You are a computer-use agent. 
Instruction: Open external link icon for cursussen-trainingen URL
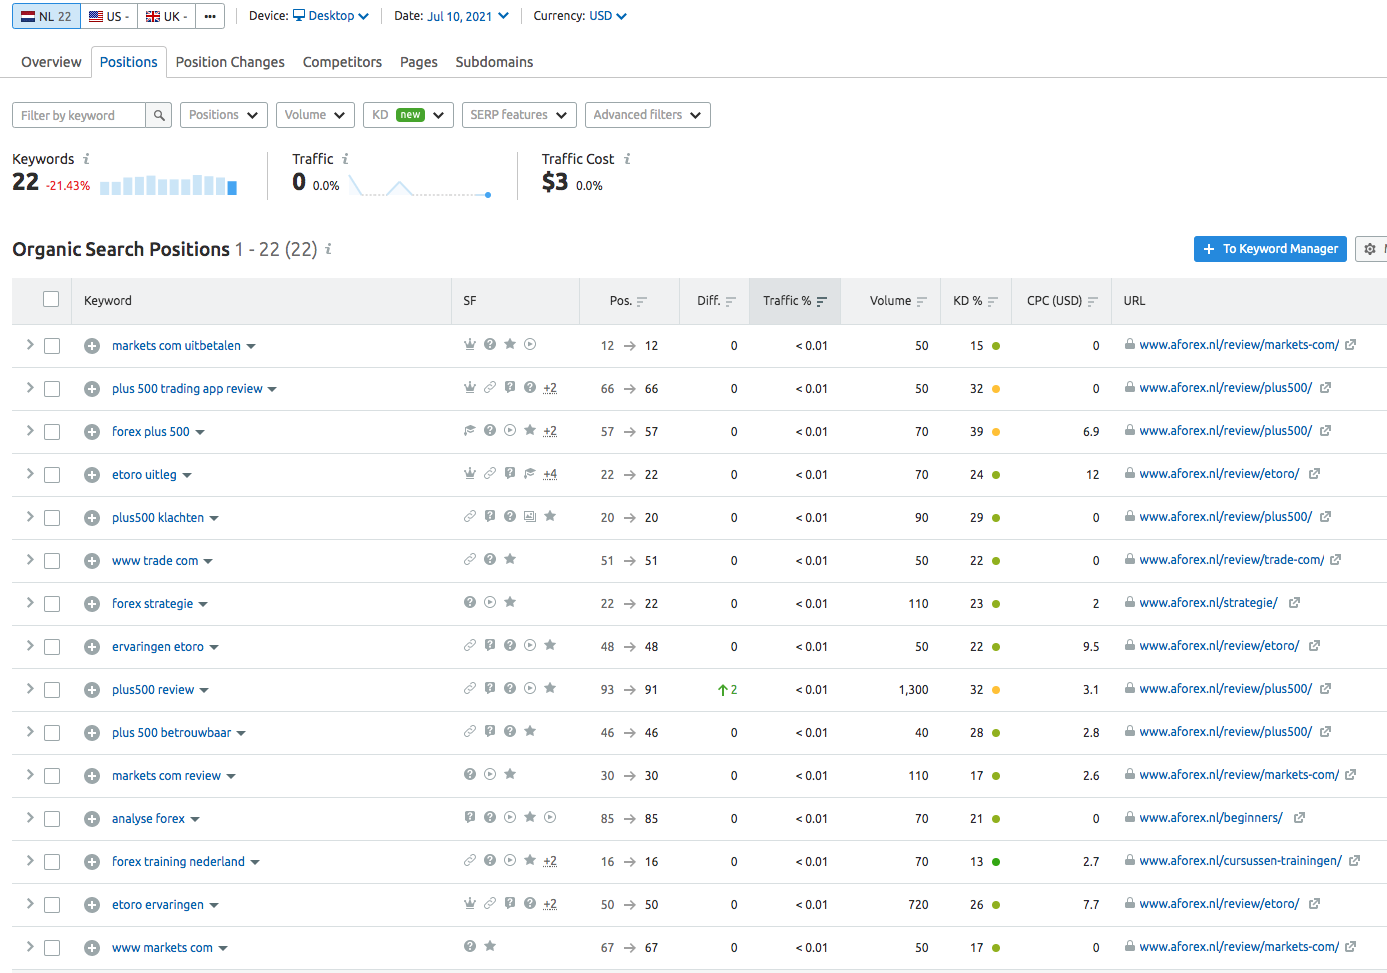(x=1354, y=861)
